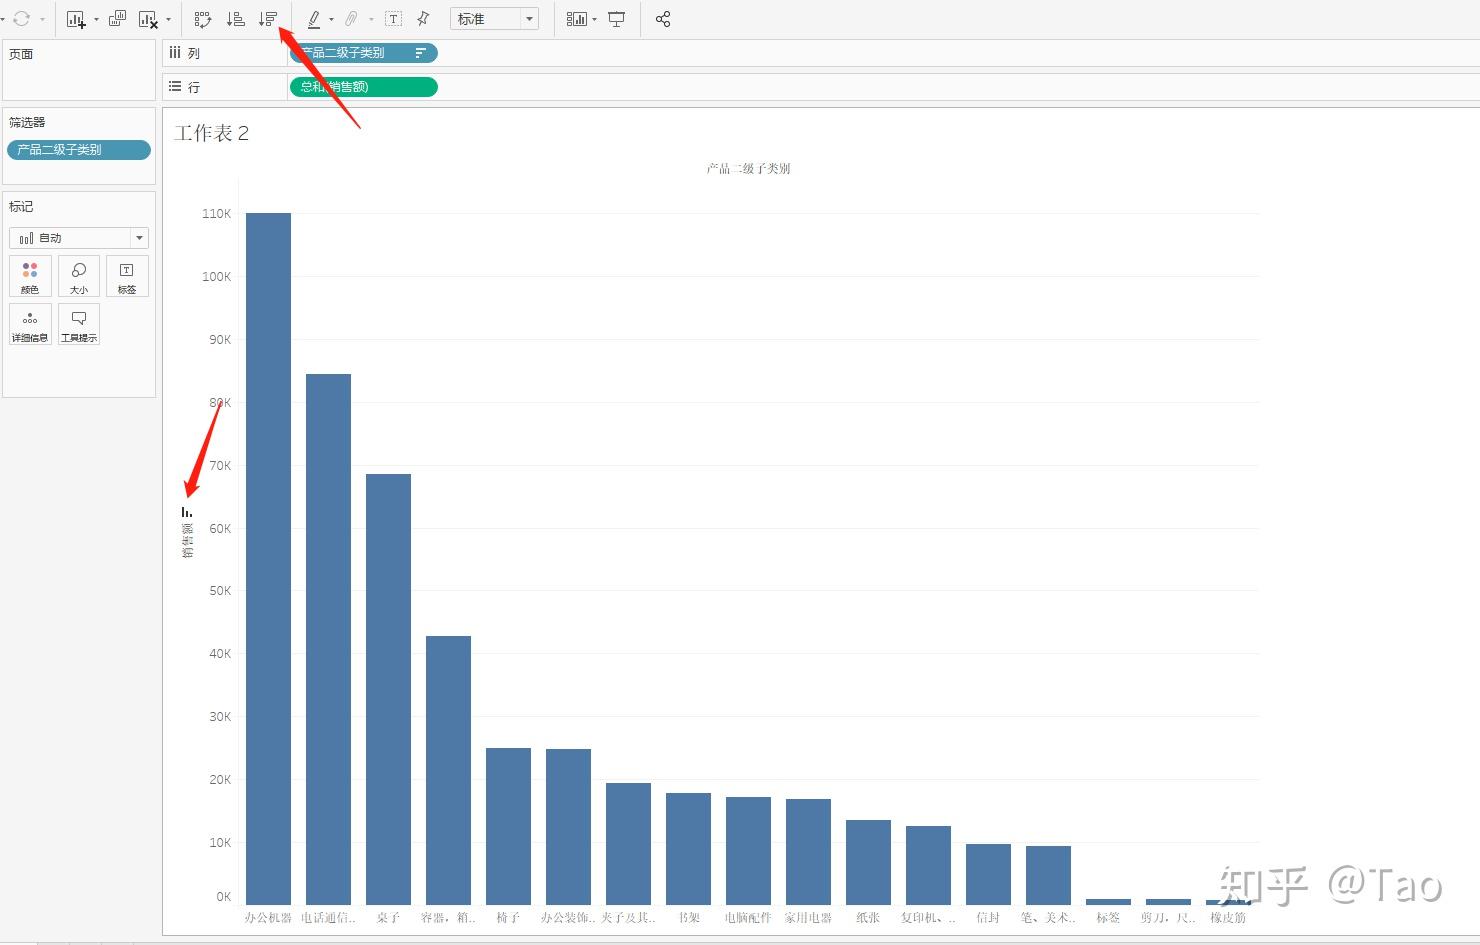Select the 家用电器 bar
This screenshot has width=1480, height=945.
pyautogui.click(x=808, y=852)
